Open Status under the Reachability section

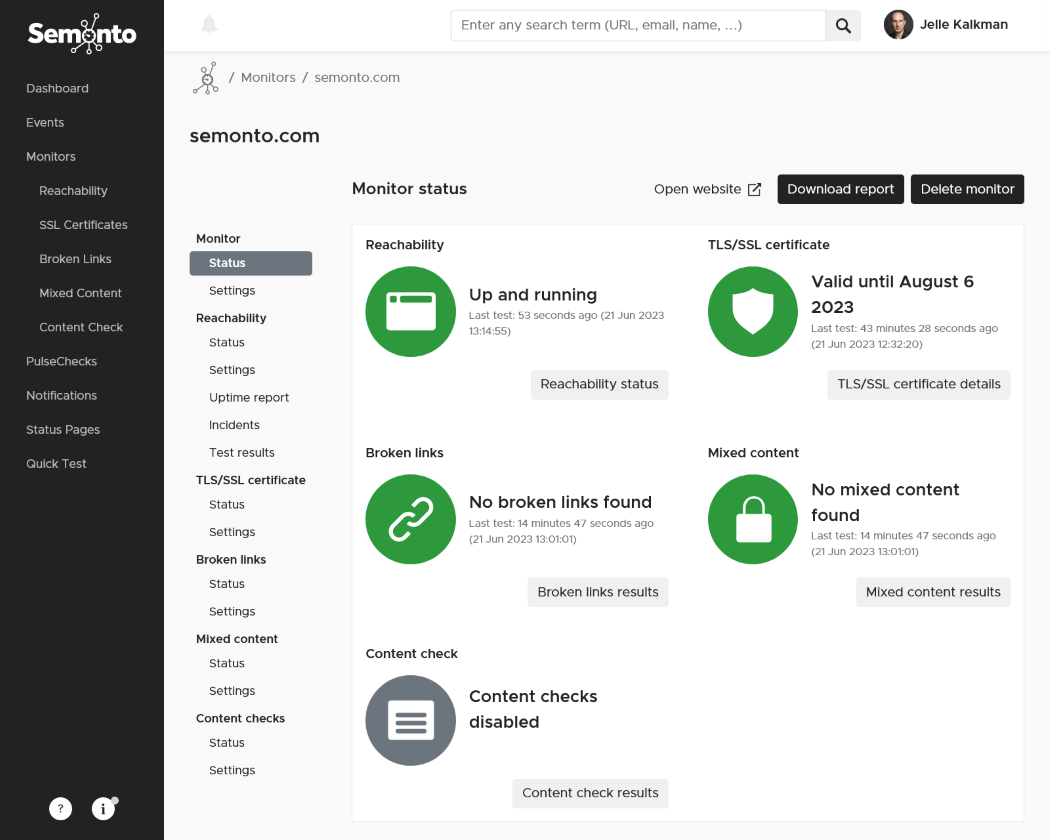(227, 342)
